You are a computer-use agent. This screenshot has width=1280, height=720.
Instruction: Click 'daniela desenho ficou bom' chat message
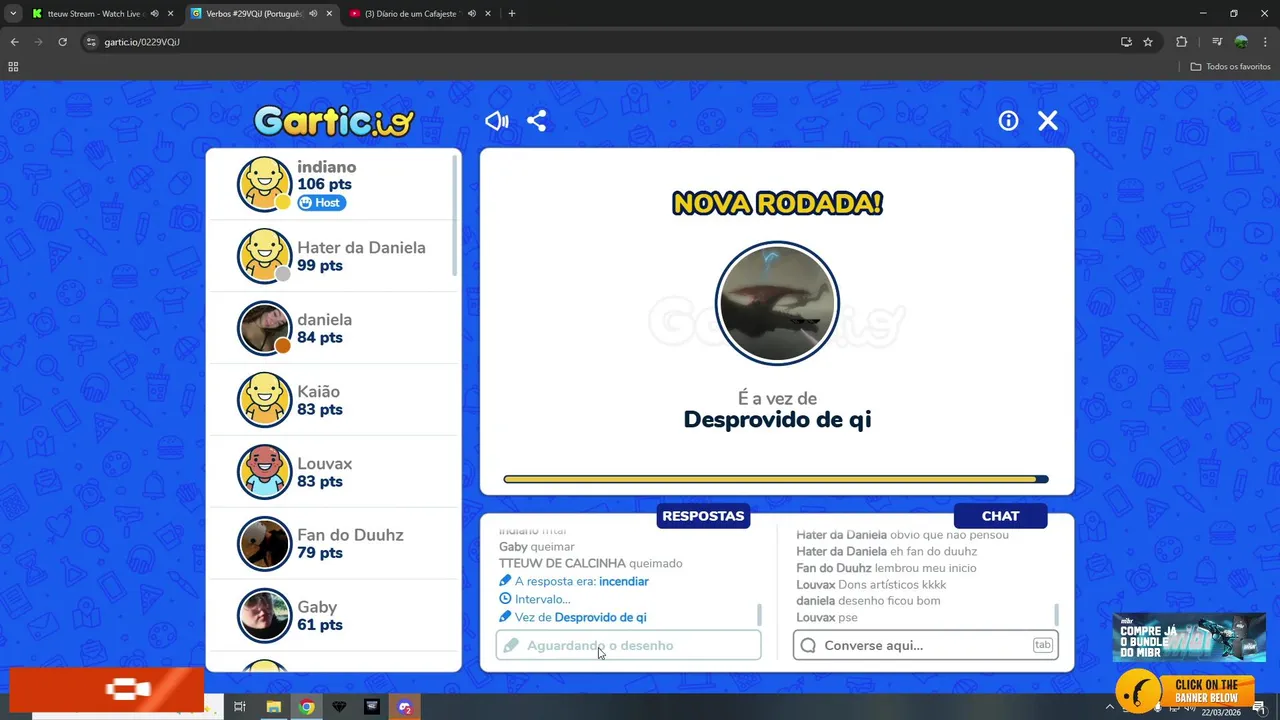tap(870, 601)
